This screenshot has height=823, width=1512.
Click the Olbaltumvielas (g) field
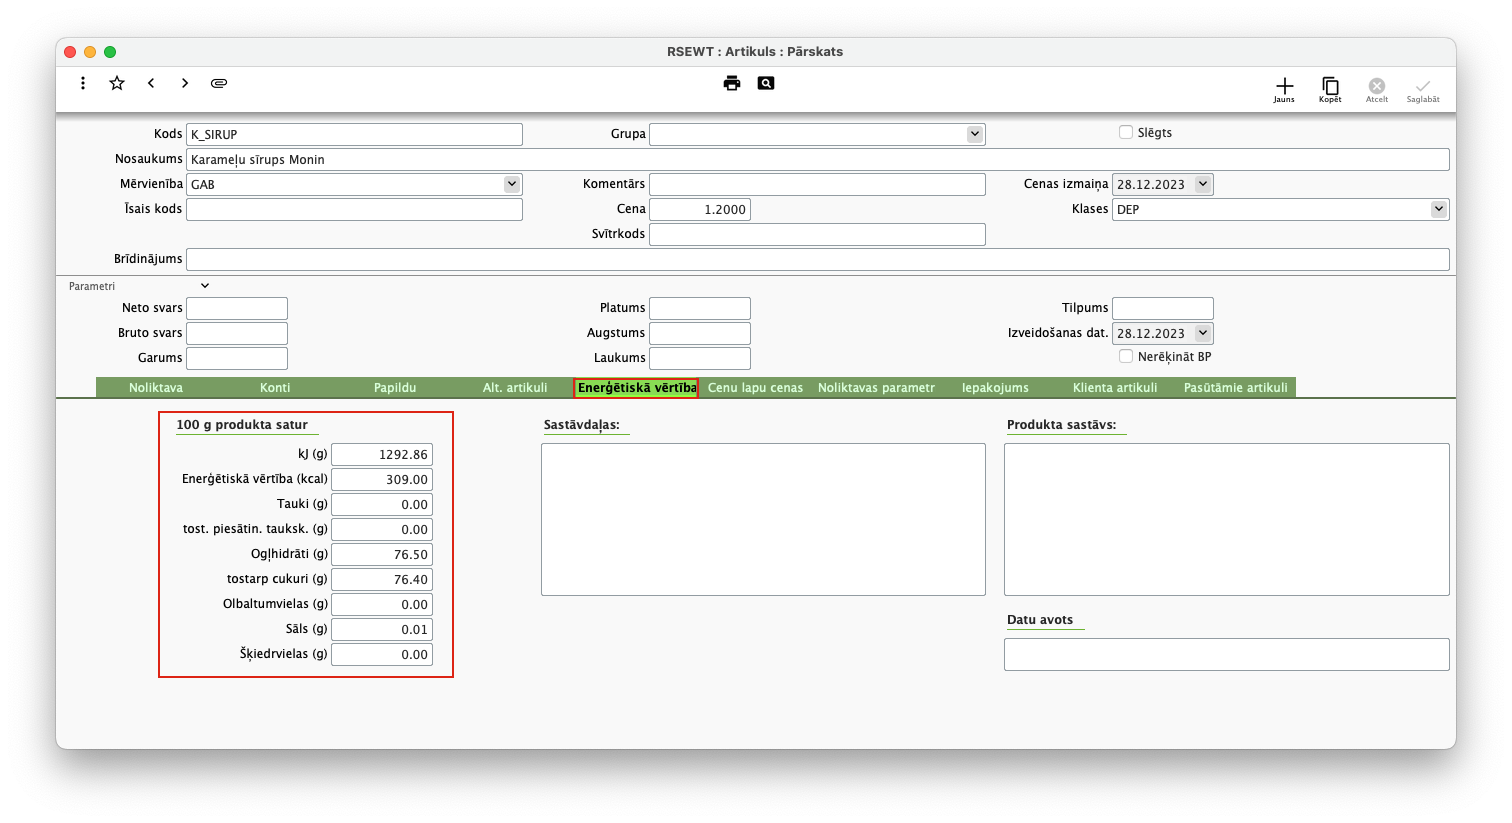coord(382,604)
